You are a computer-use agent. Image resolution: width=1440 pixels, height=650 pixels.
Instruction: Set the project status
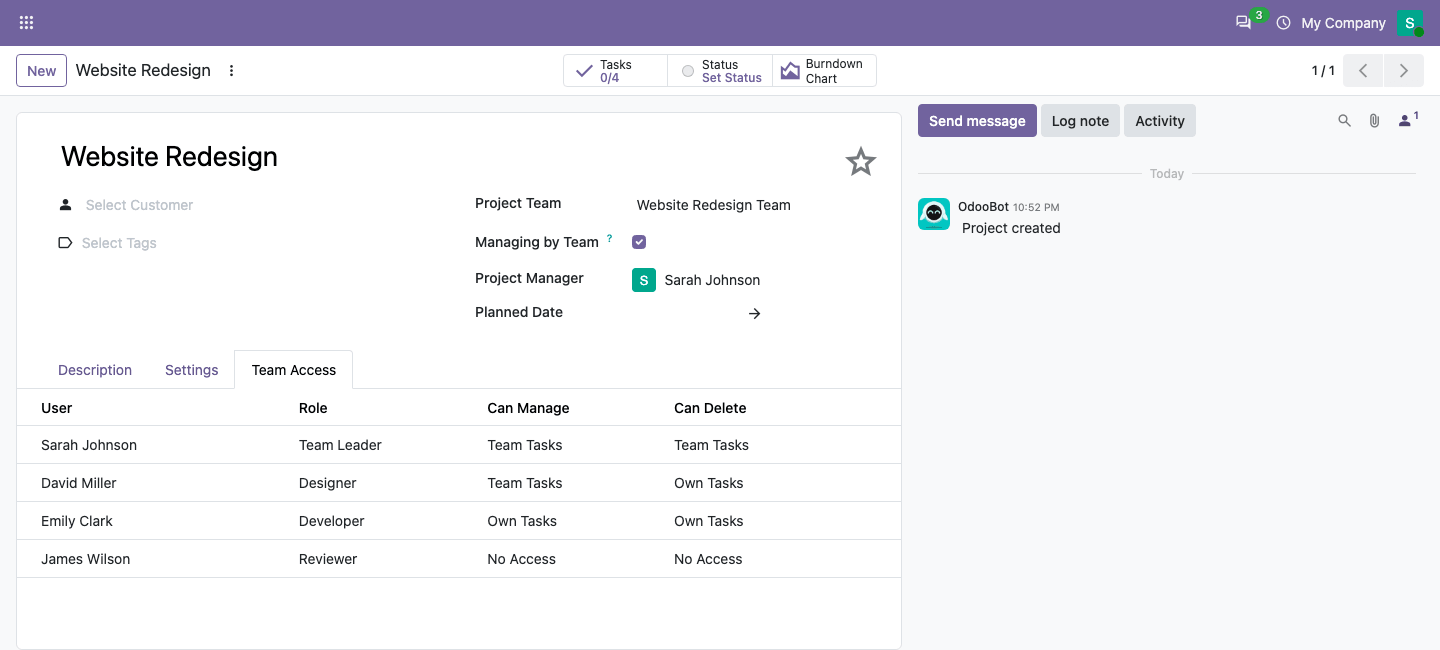(720, 71)
